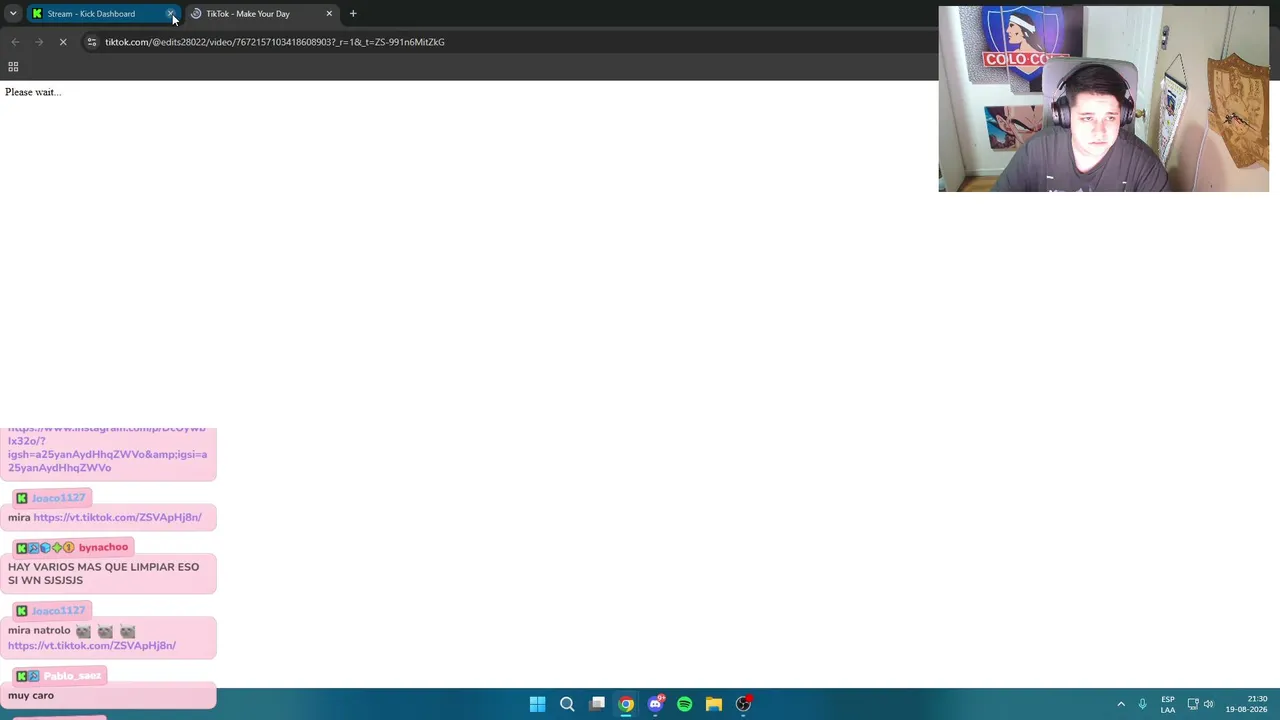Close the TikTok - Make Your Day tab

pos(329,14)
